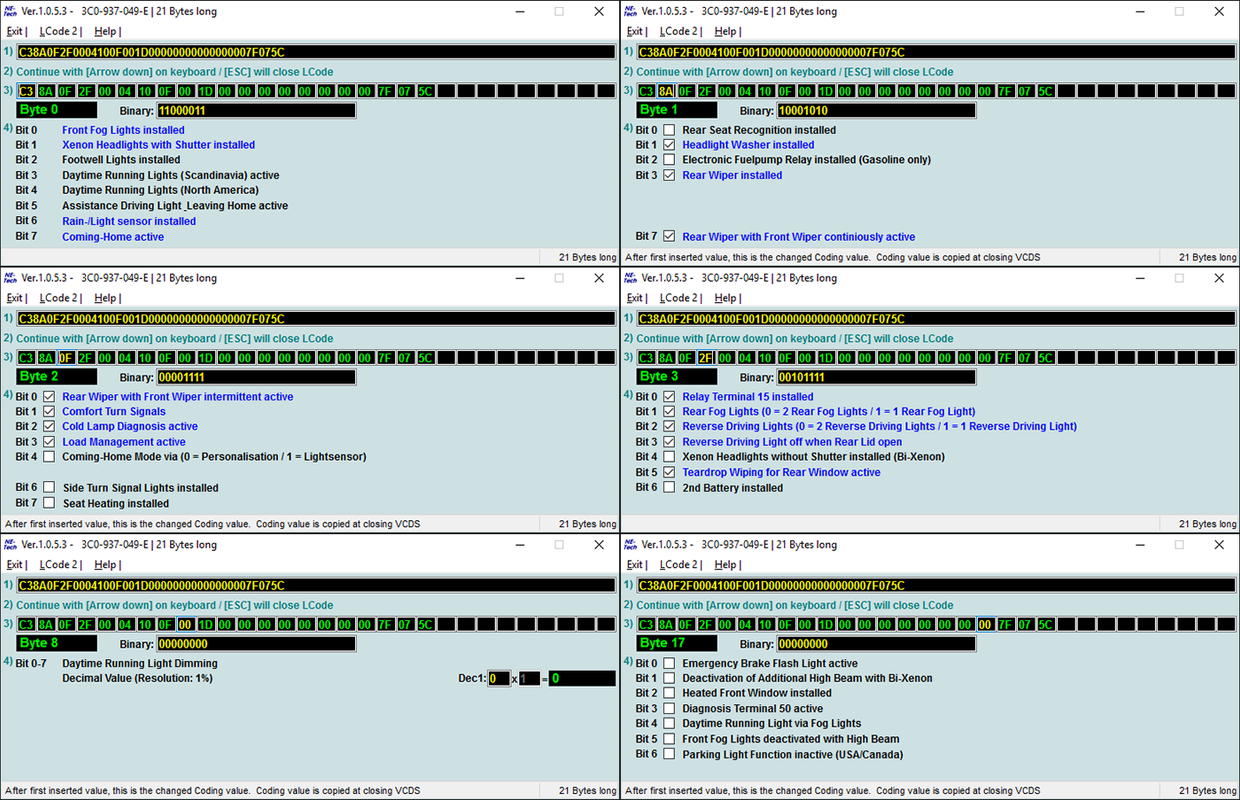Toggle Parking Light Function inactive (USA/Canada)
1240x800 pixels.
pyautogui.click(x=669, y=754)
